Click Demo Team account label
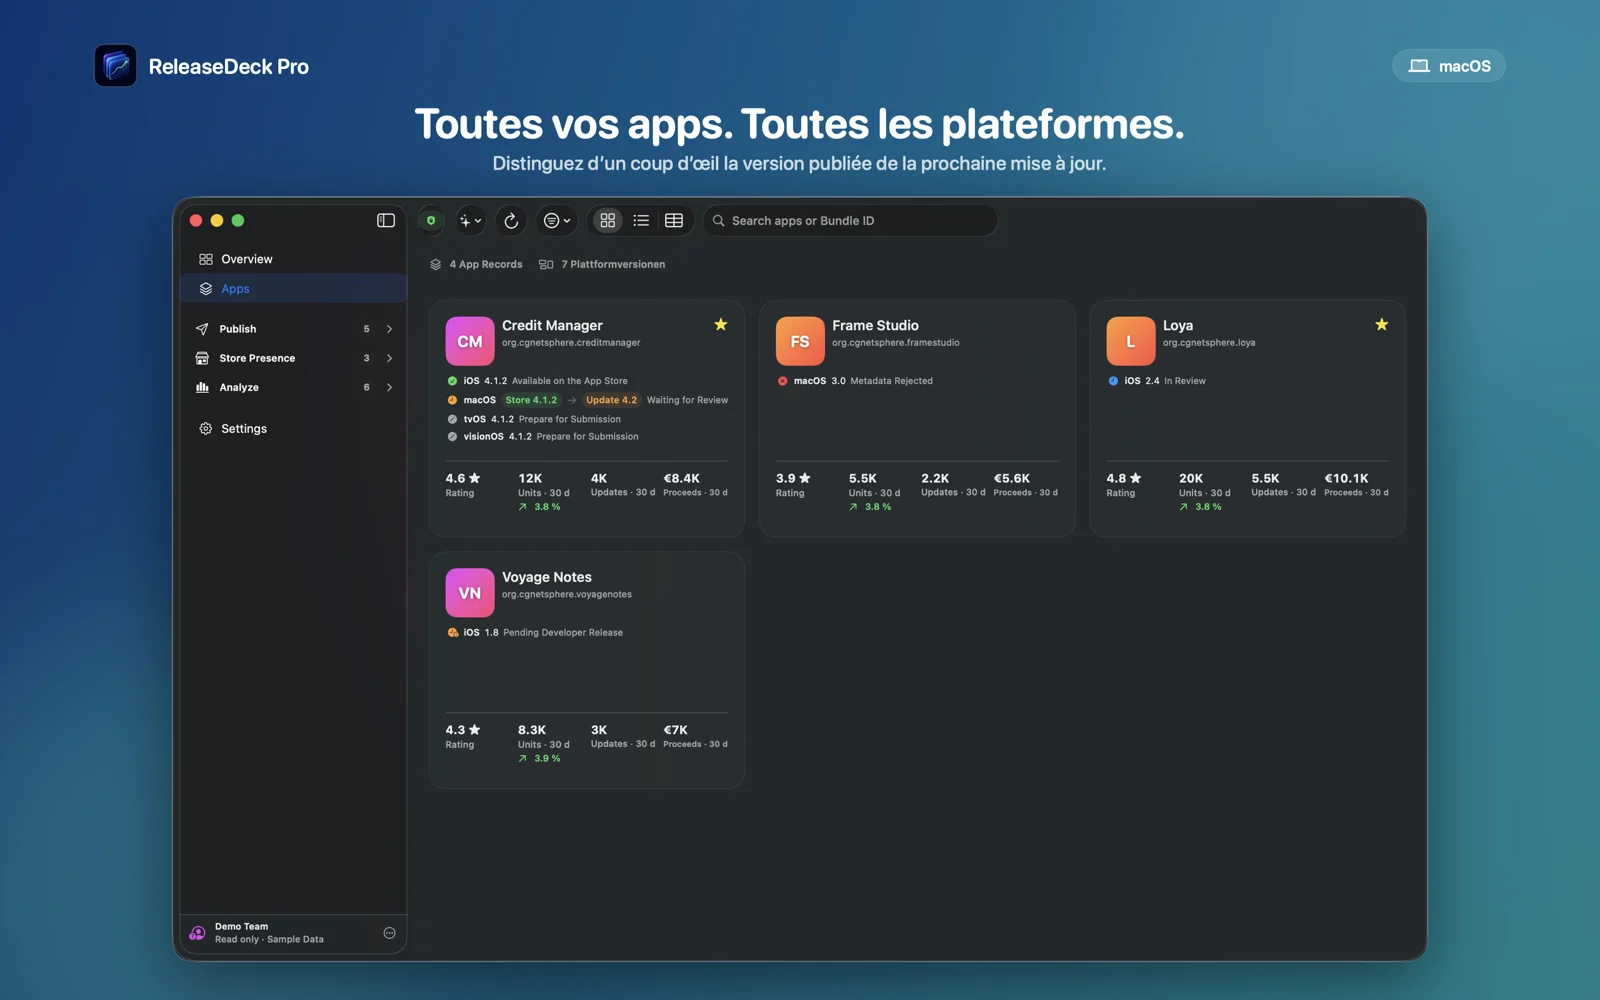 click(241, 926)
